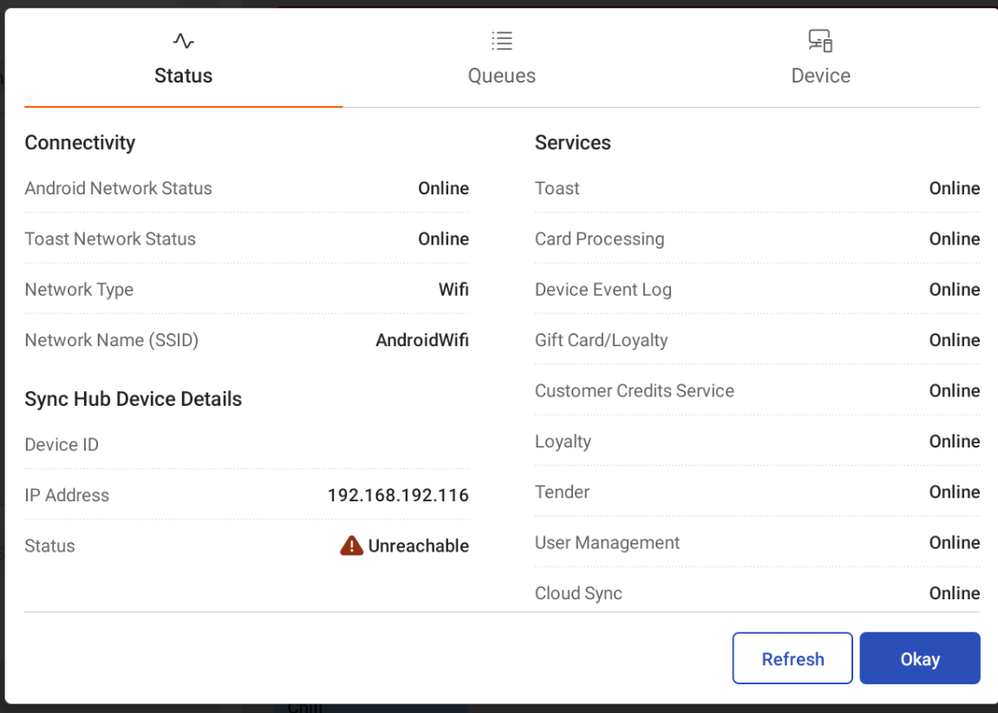Click the Sync Hub Device Details heading
Image resolution: width=998 pixels, height=713 pixels.
pos(133,399)
